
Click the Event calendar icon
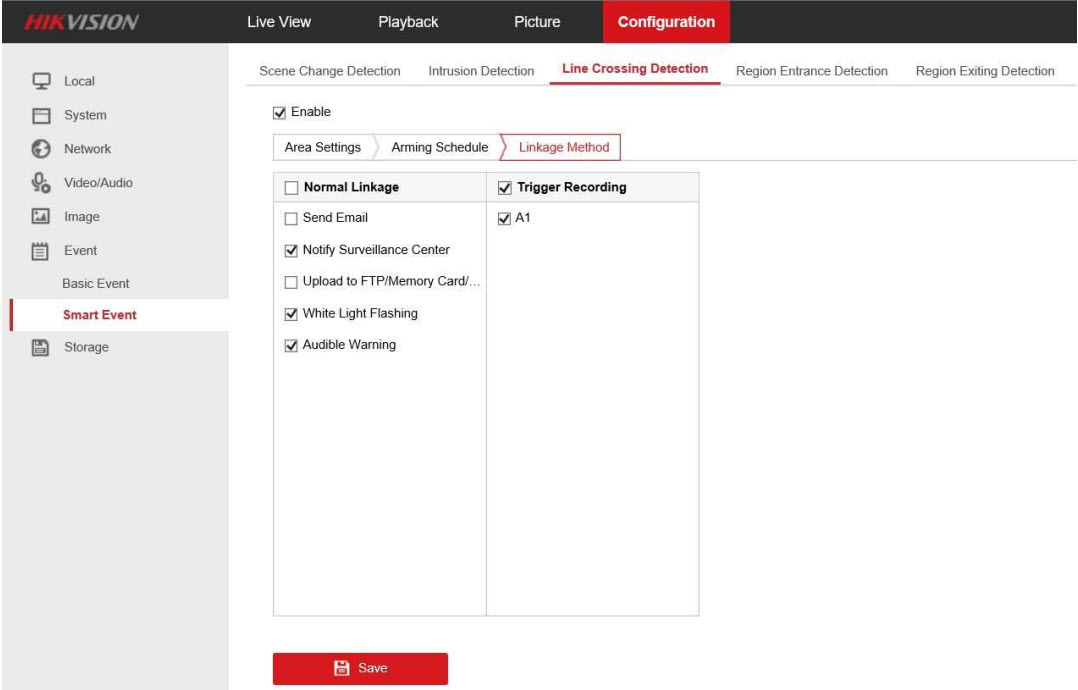coord(42,251)
